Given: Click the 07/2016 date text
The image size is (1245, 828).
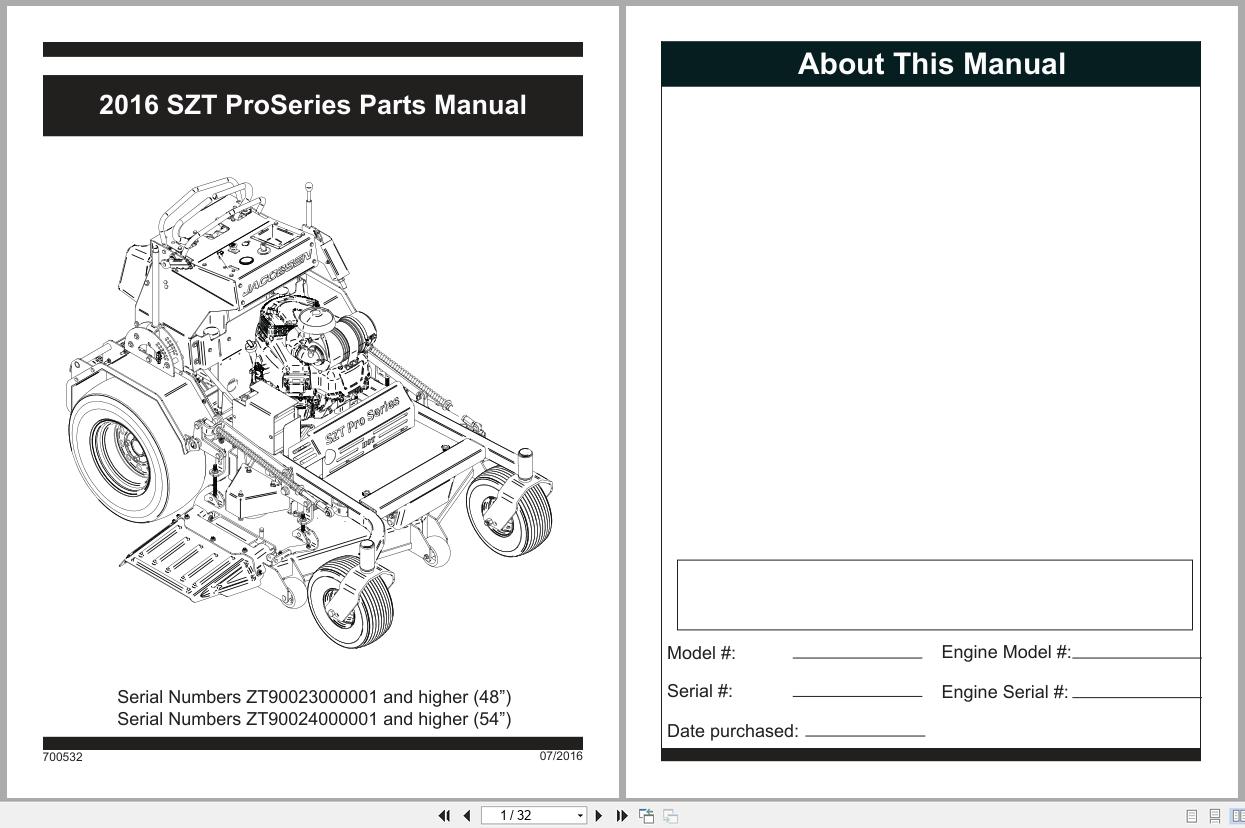Looking at the screenshot, I should coord(561,756).
